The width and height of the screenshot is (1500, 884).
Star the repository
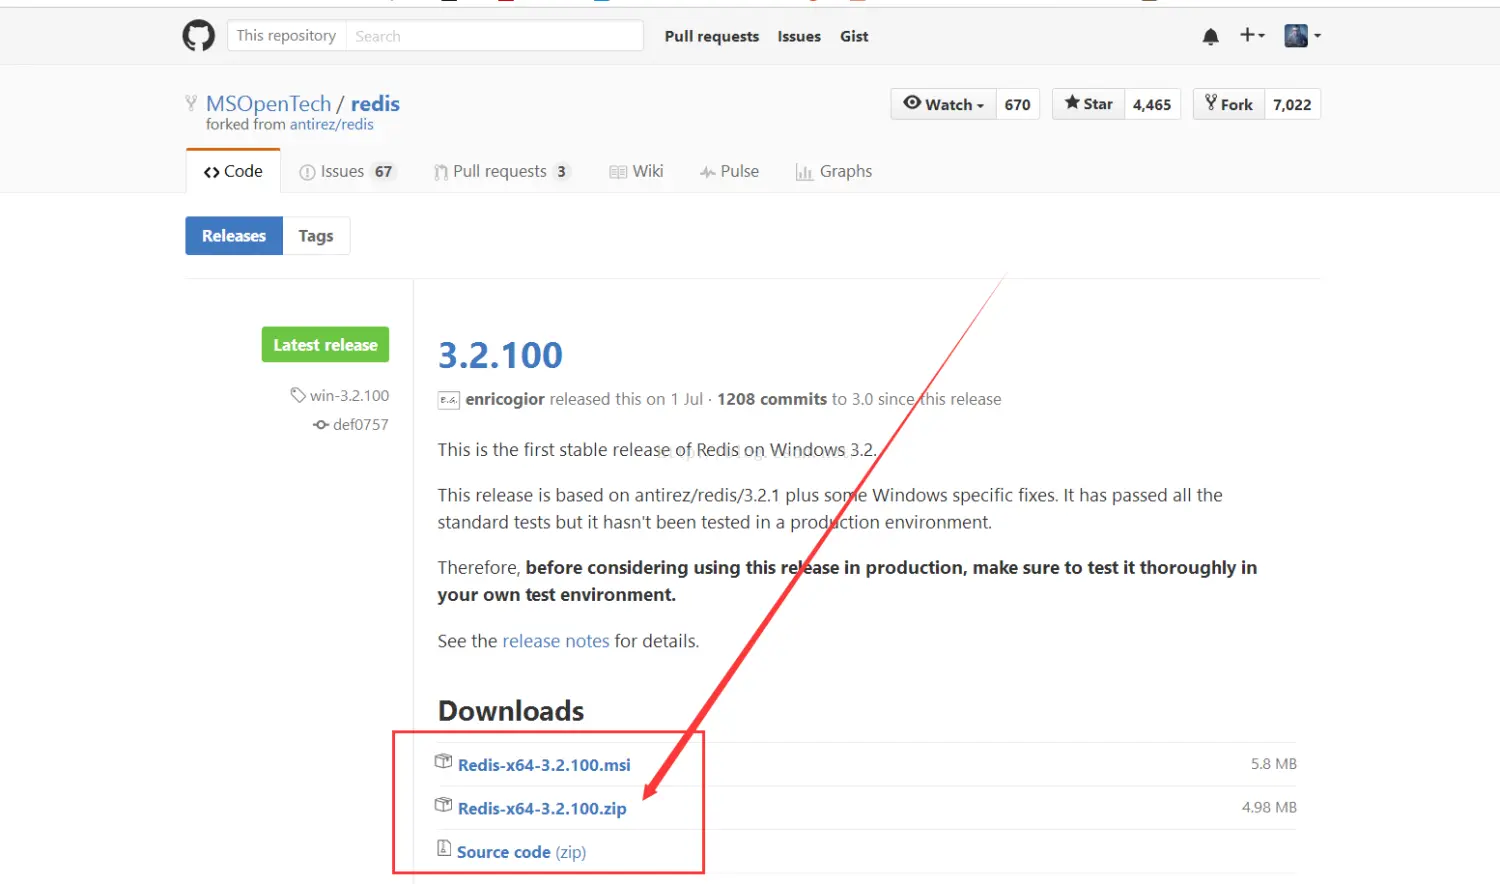pyautogui.click(x=1088, y=104)
